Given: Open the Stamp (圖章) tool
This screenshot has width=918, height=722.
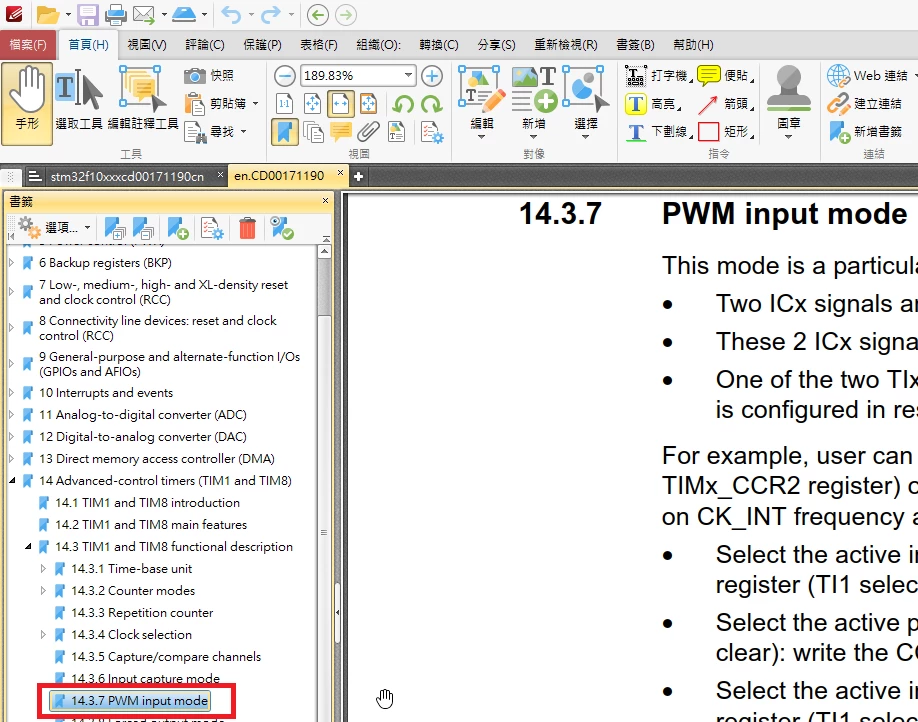Looking at the screenshot, I should [789, 102].
